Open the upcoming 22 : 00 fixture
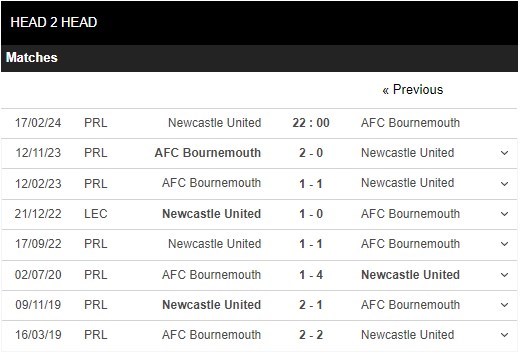The height and width of the screenshot is (361, 522). [x=311, y=123]
